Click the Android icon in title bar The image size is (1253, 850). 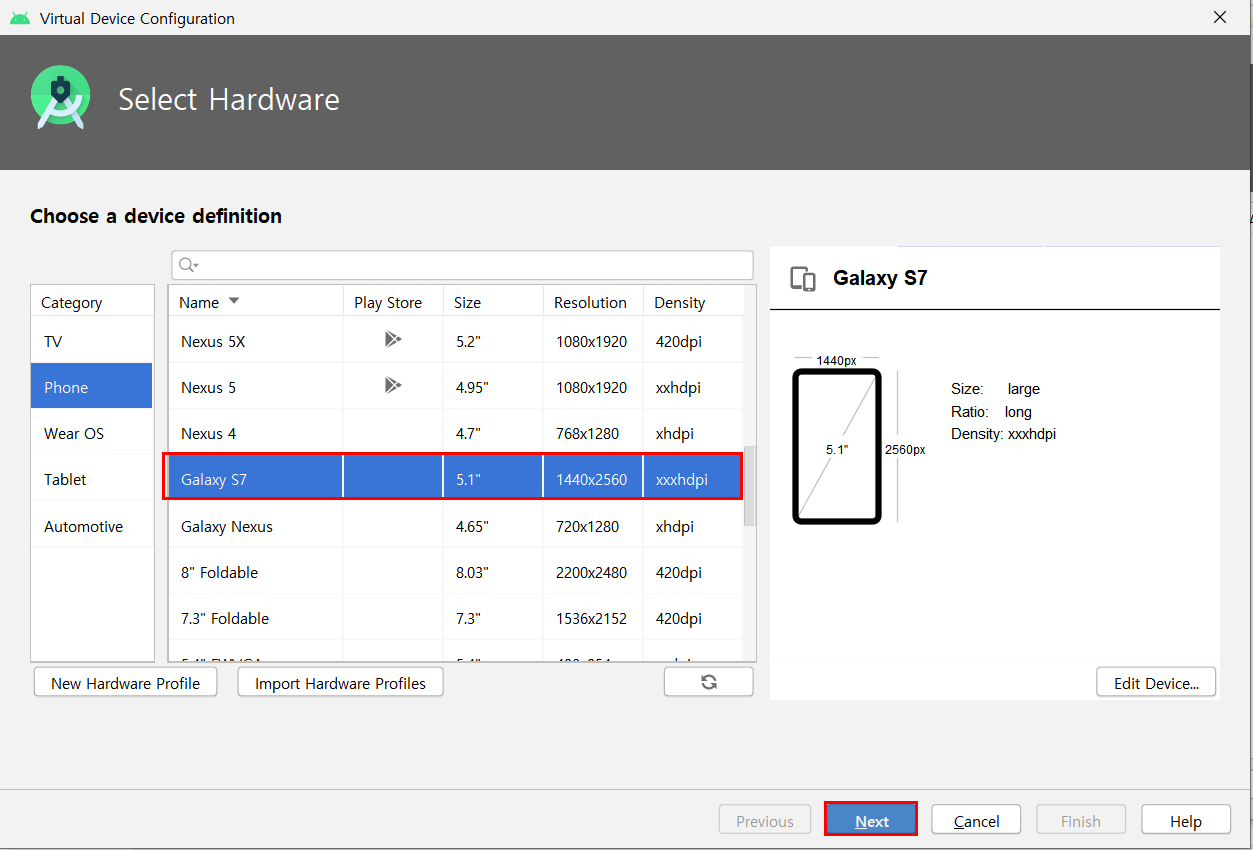coord(20,18)
